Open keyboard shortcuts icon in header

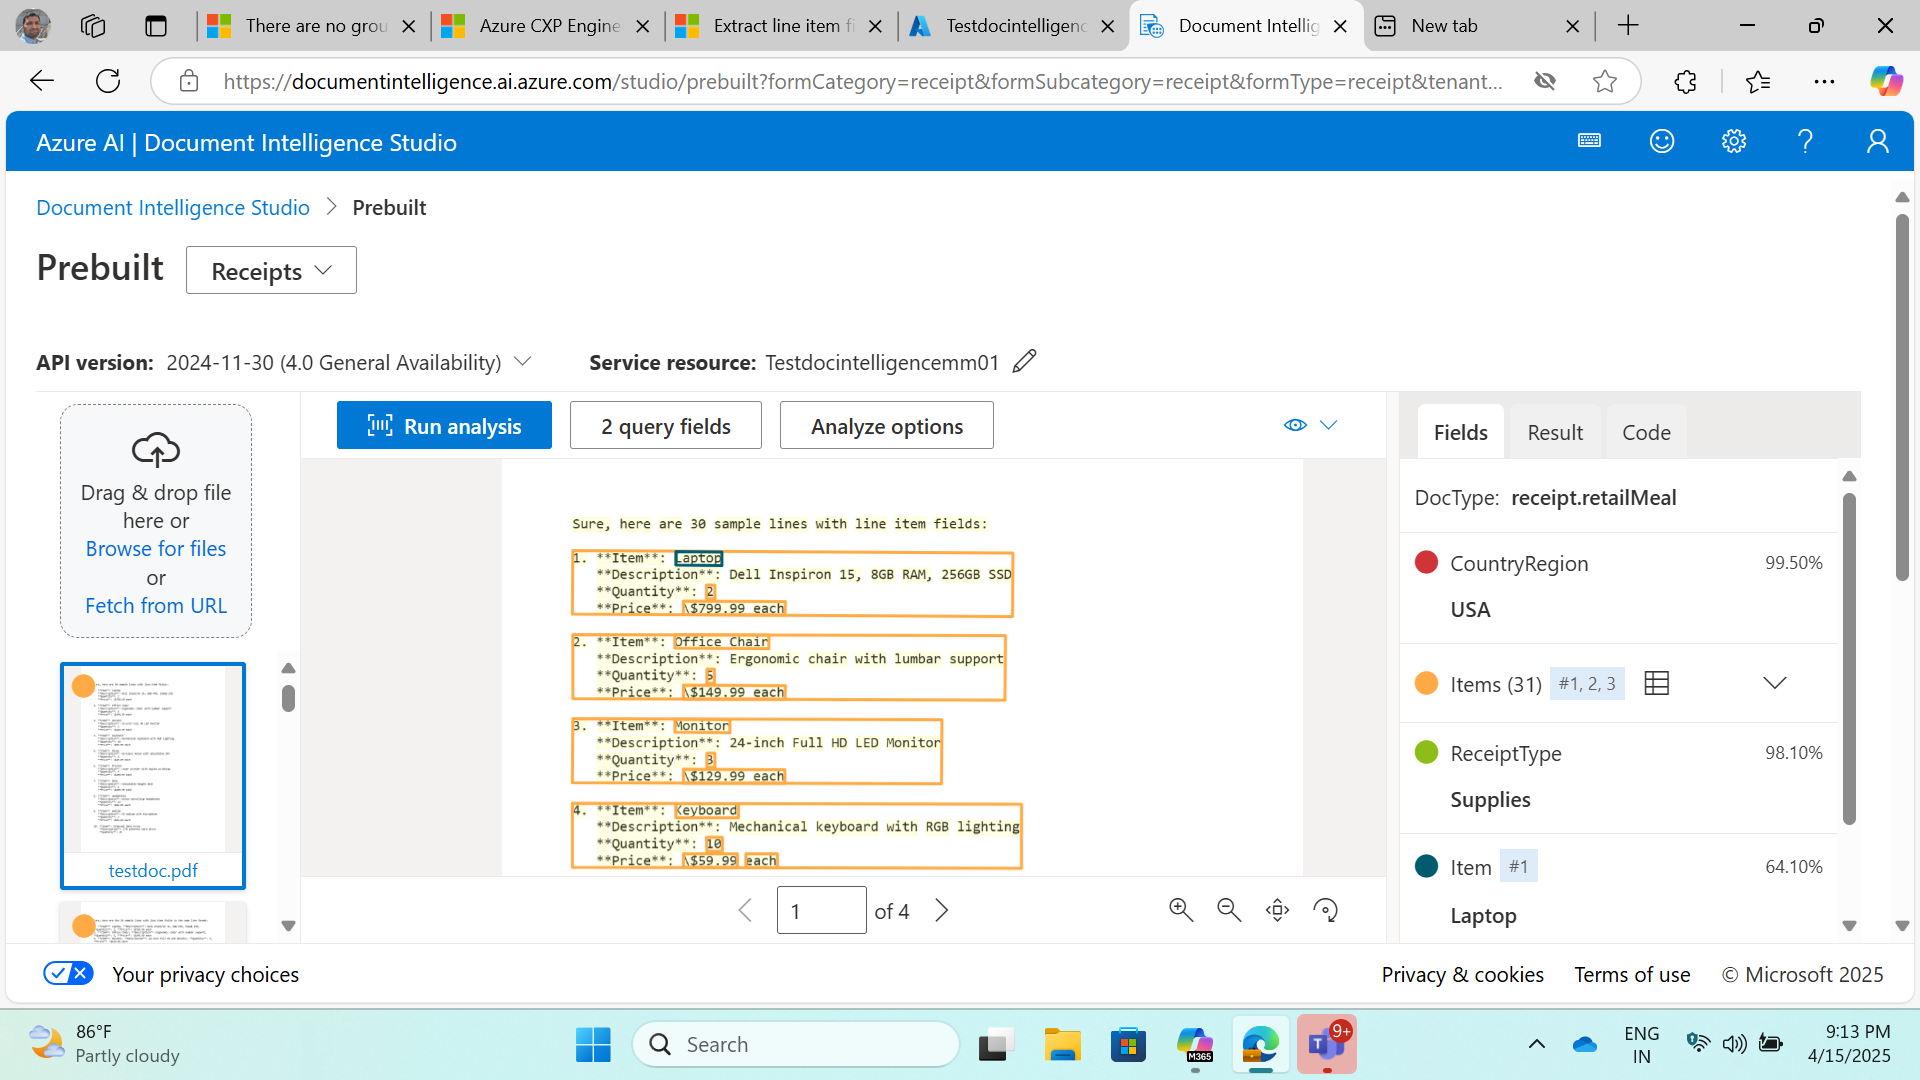(x=1589, y=141)
